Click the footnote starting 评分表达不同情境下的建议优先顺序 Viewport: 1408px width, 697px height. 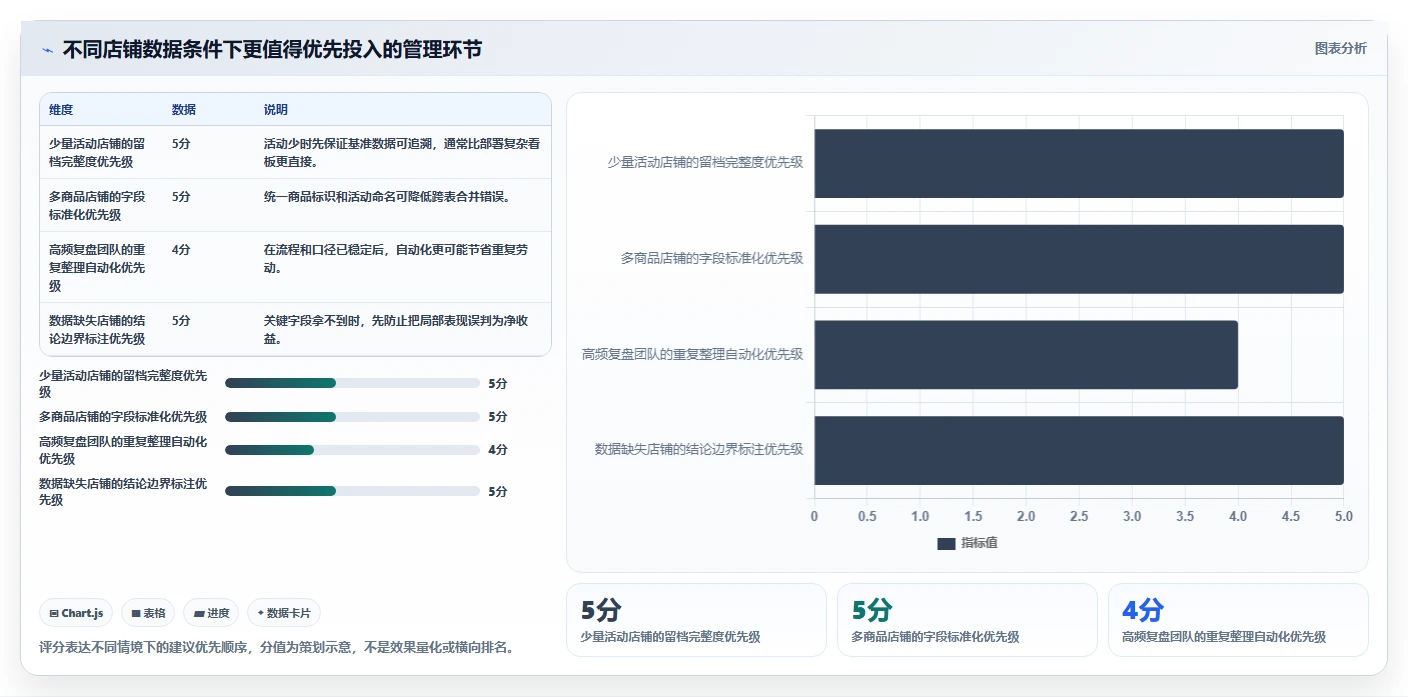tap(278, 647)
